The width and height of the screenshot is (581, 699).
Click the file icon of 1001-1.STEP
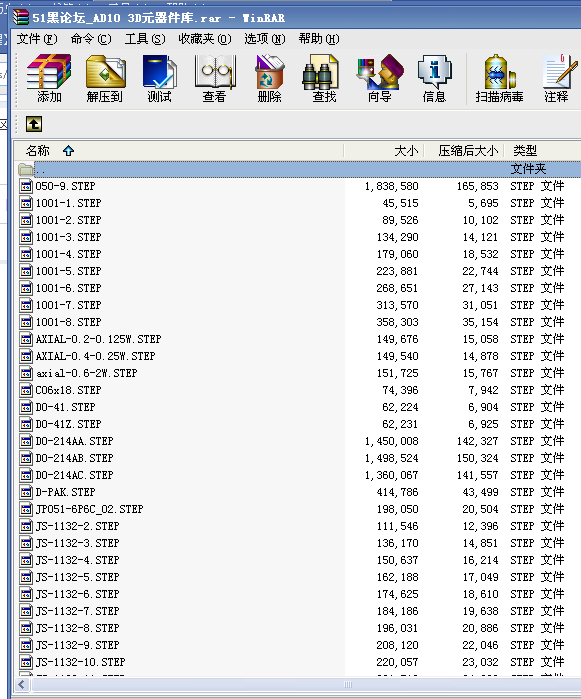coord(26,203)
